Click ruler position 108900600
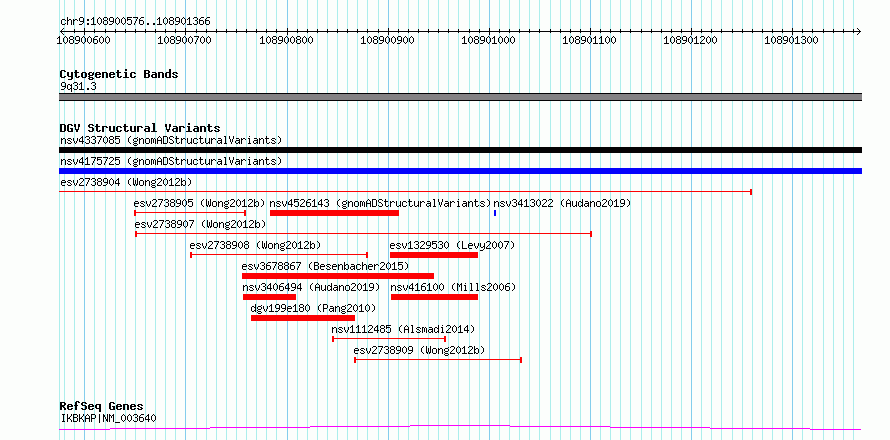Viewport: 890px width, 440px height. (84, 40)
